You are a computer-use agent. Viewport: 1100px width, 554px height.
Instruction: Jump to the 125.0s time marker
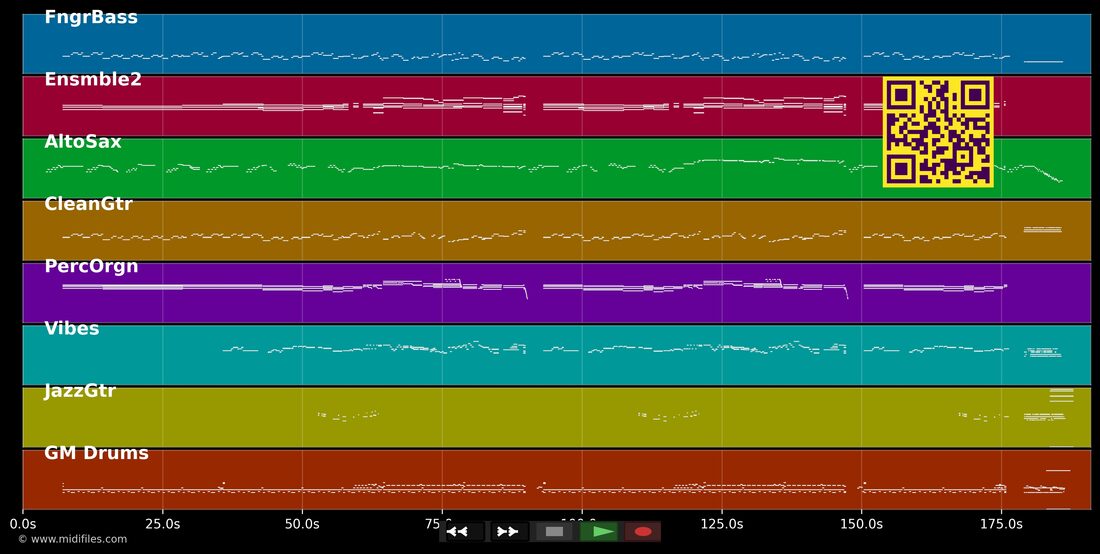coord(722,524)
